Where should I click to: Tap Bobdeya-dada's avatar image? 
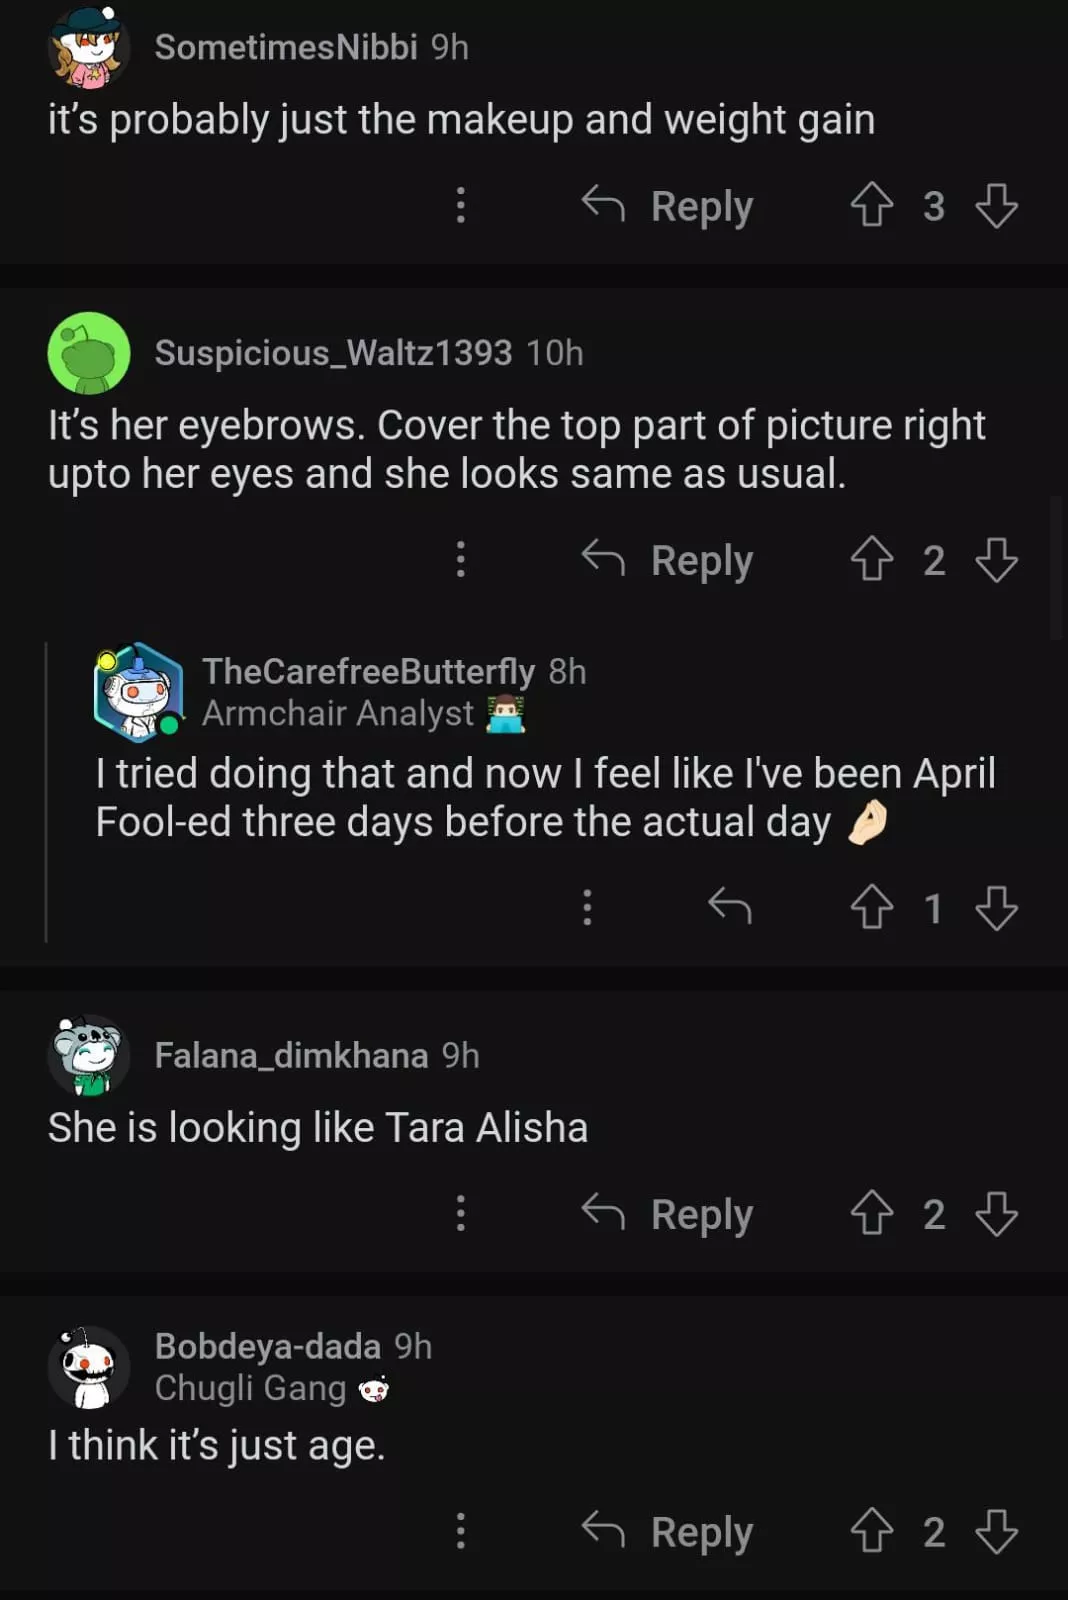[89, 1367]
